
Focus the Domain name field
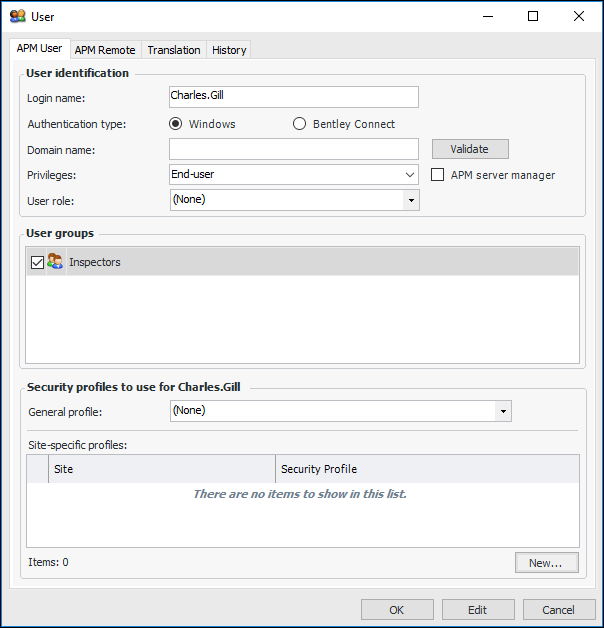(294, 149)
